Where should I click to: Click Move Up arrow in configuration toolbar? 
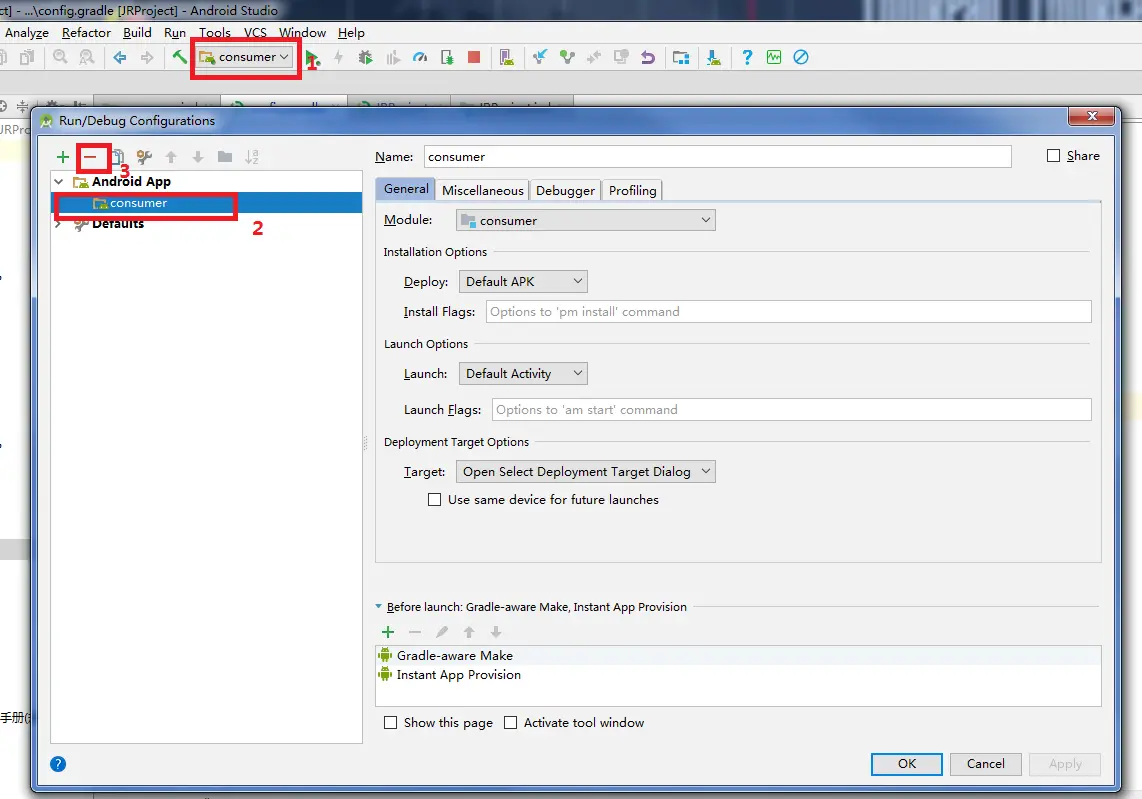click(x=171, y=157)
